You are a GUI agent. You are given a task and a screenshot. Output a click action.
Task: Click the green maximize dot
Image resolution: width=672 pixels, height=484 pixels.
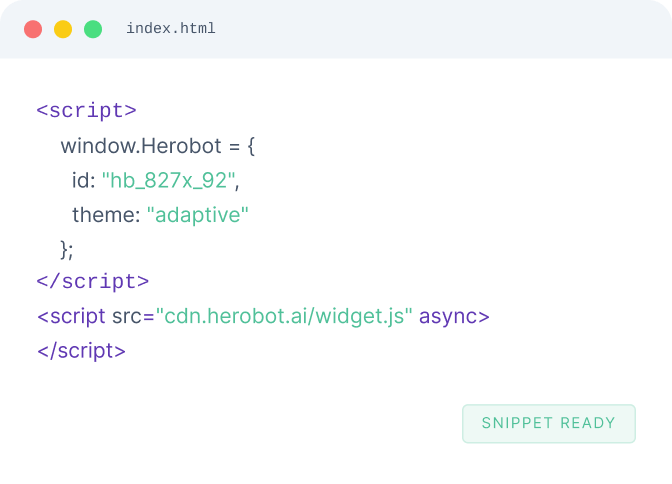click(x=93, y=29)
